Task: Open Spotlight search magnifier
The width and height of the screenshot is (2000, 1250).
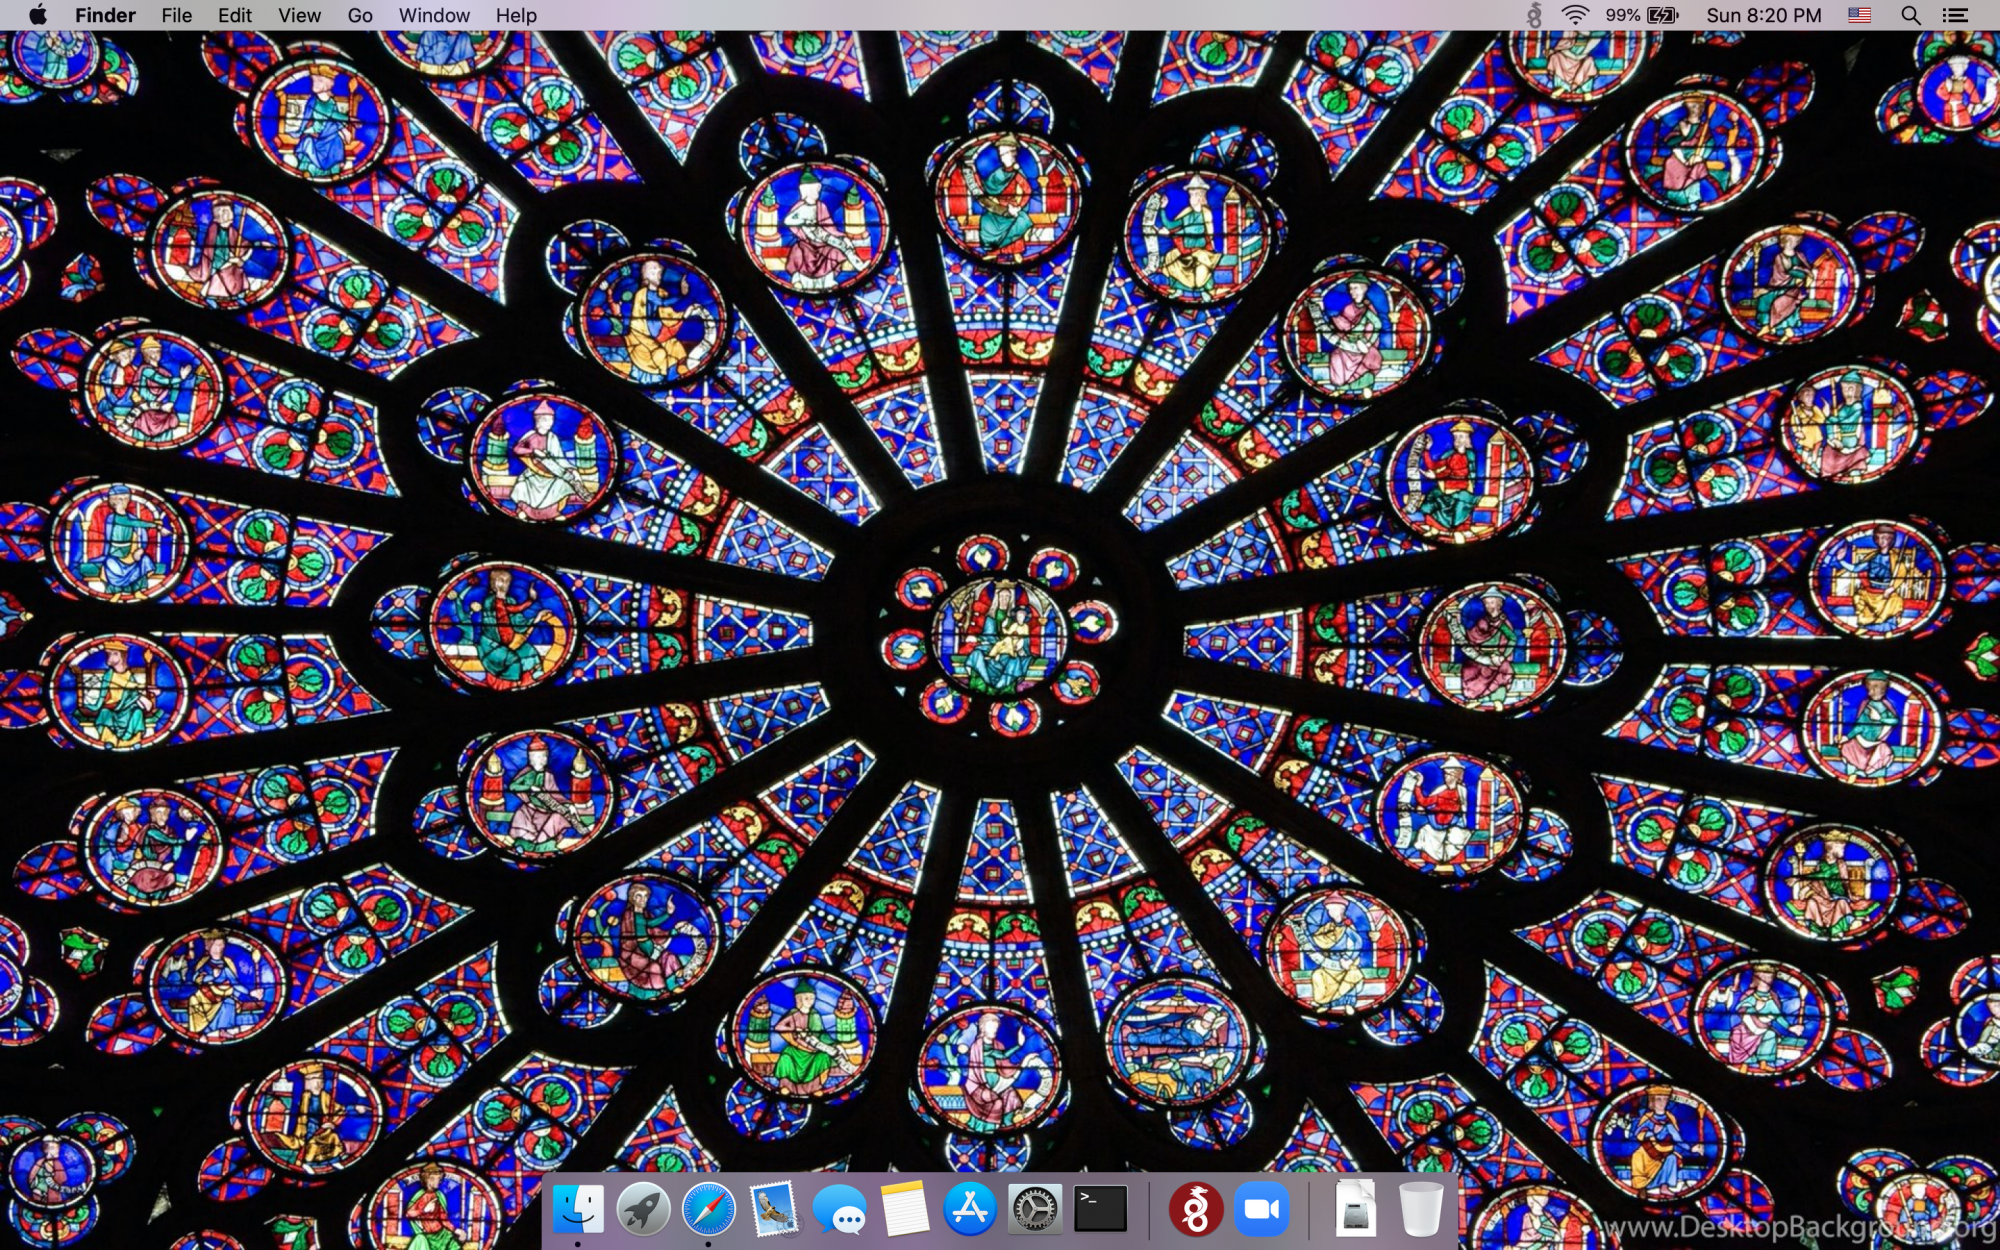Action: (1911, 15)
